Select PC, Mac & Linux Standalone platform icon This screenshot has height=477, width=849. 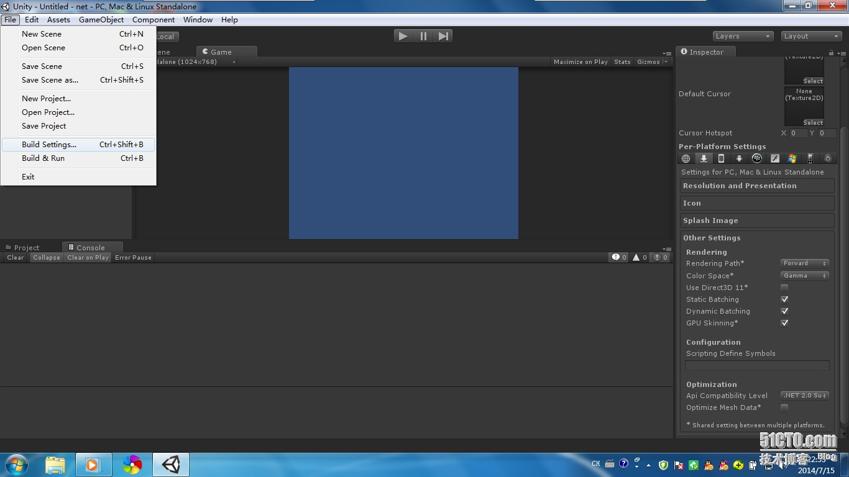(703, 159)
